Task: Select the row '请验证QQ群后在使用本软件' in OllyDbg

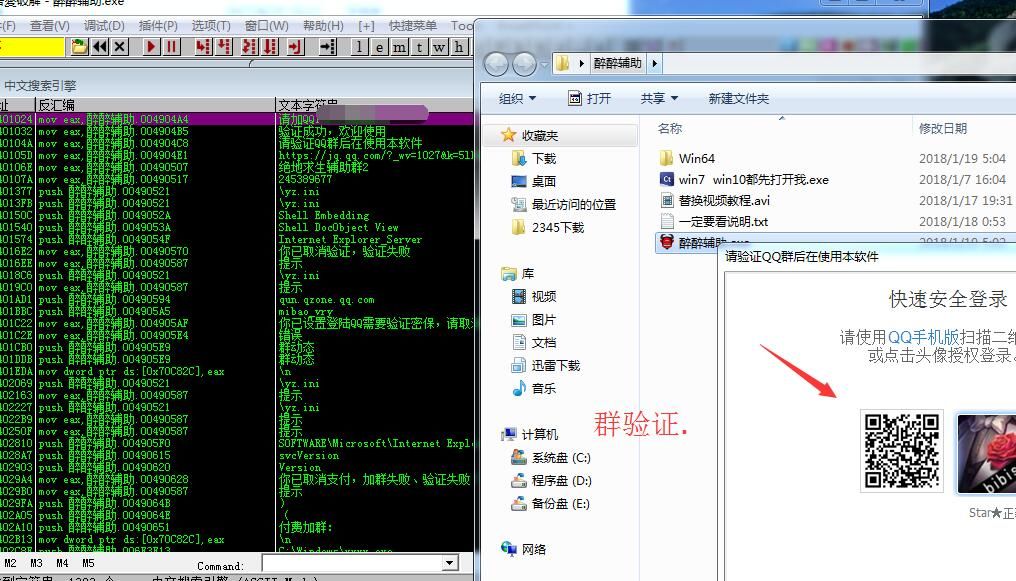Action: click(x=236, y=143)
